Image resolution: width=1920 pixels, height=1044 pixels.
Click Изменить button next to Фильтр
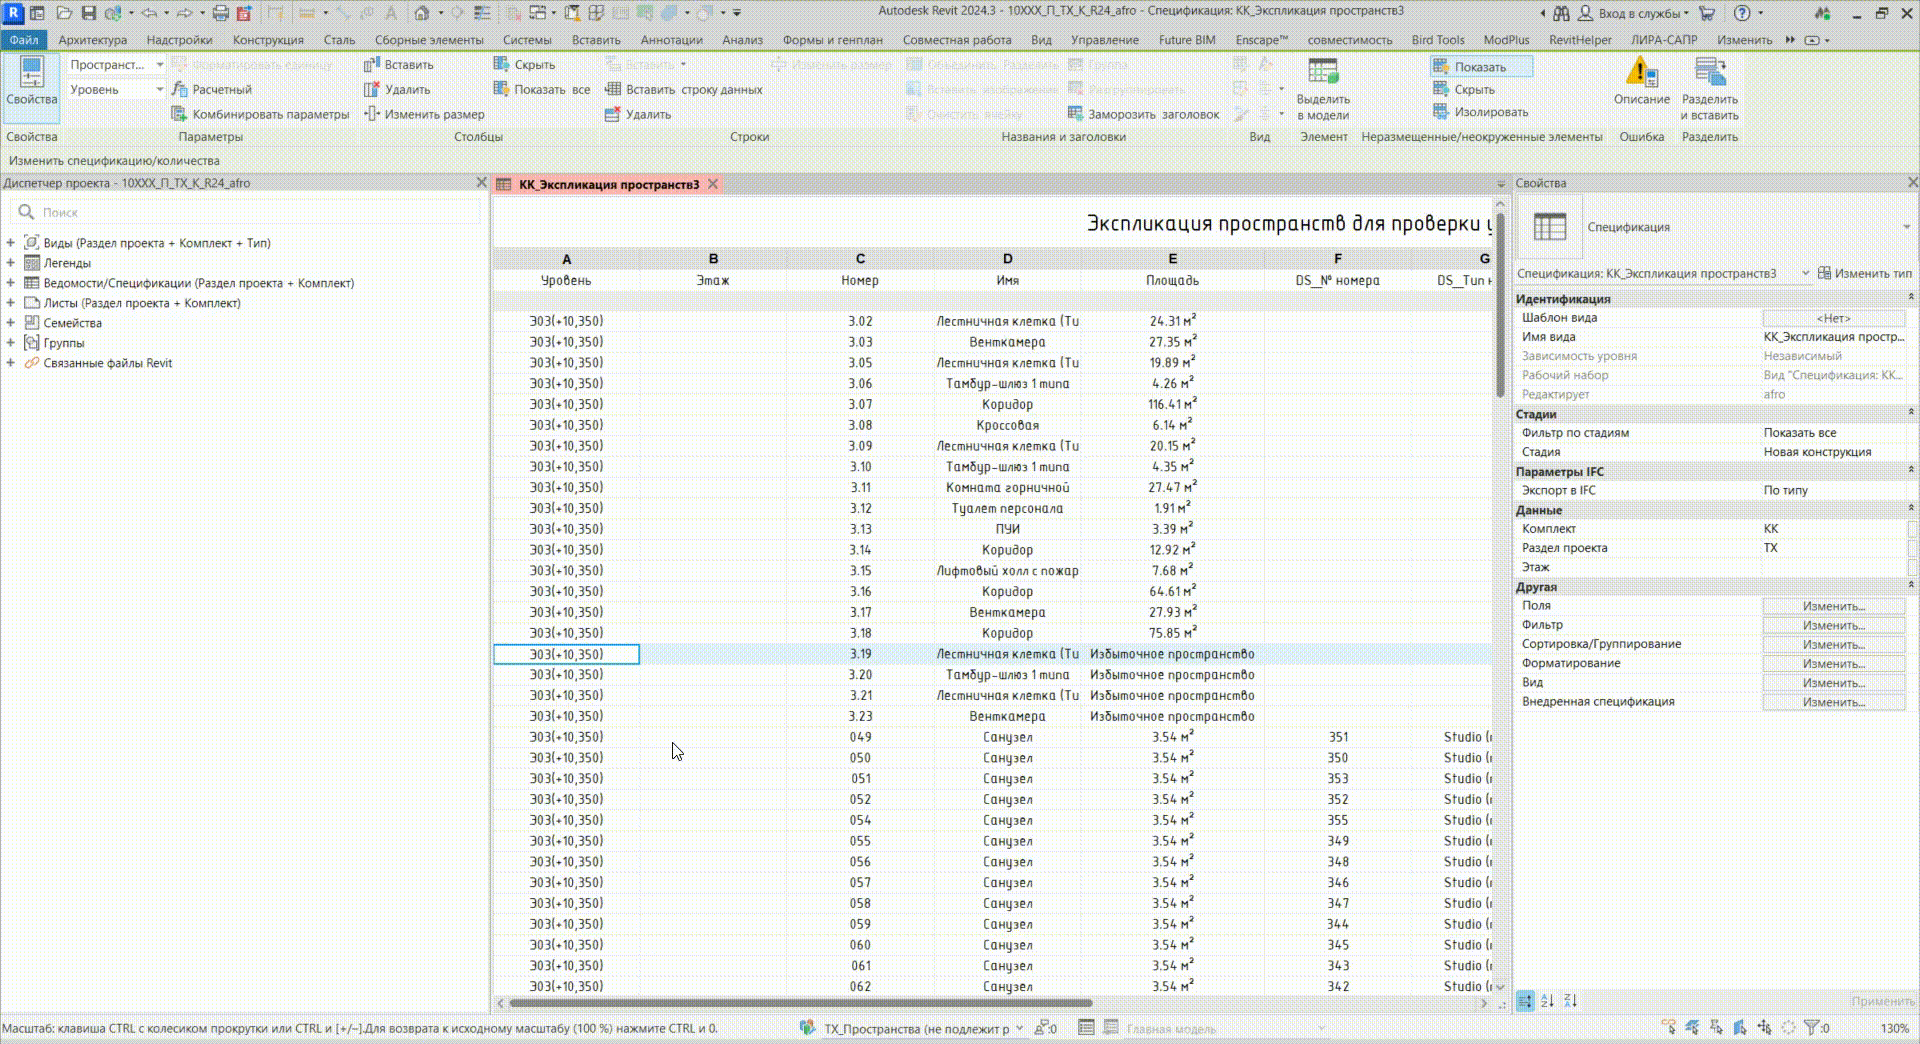[x=1833, y=625]
